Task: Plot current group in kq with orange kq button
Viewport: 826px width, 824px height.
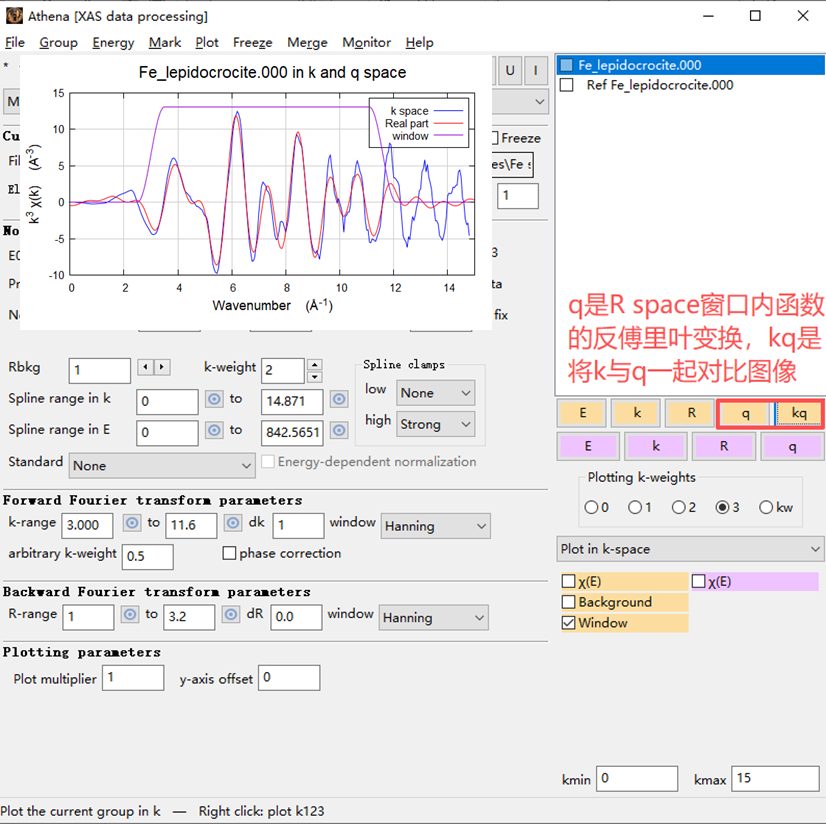Action: [x=799, y=413]
